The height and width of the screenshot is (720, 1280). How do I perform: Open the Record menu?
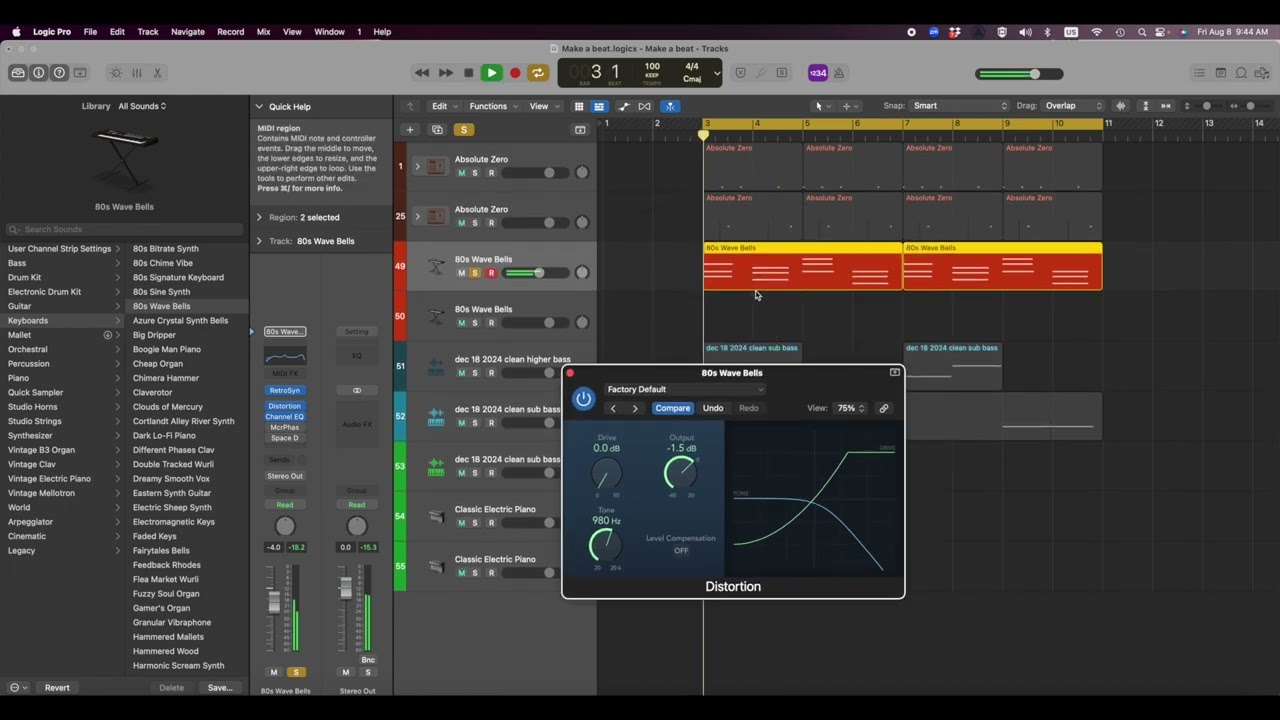(230, 32)
